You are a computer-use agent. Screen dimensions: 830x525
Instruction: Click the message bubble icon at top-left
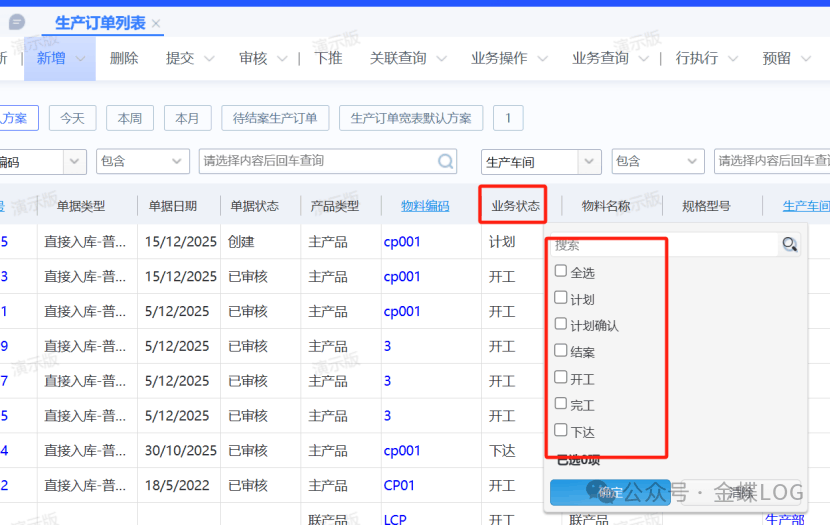pos(17,22)
